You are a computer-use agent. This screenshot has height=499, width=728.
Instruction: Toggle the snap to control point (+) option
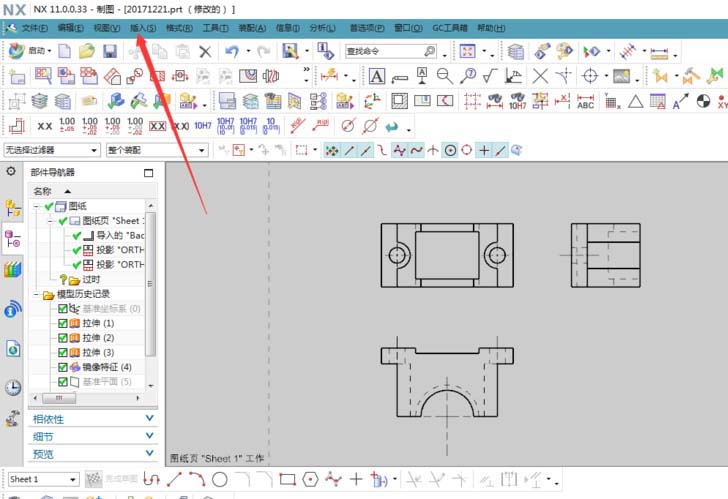[484, 150]
